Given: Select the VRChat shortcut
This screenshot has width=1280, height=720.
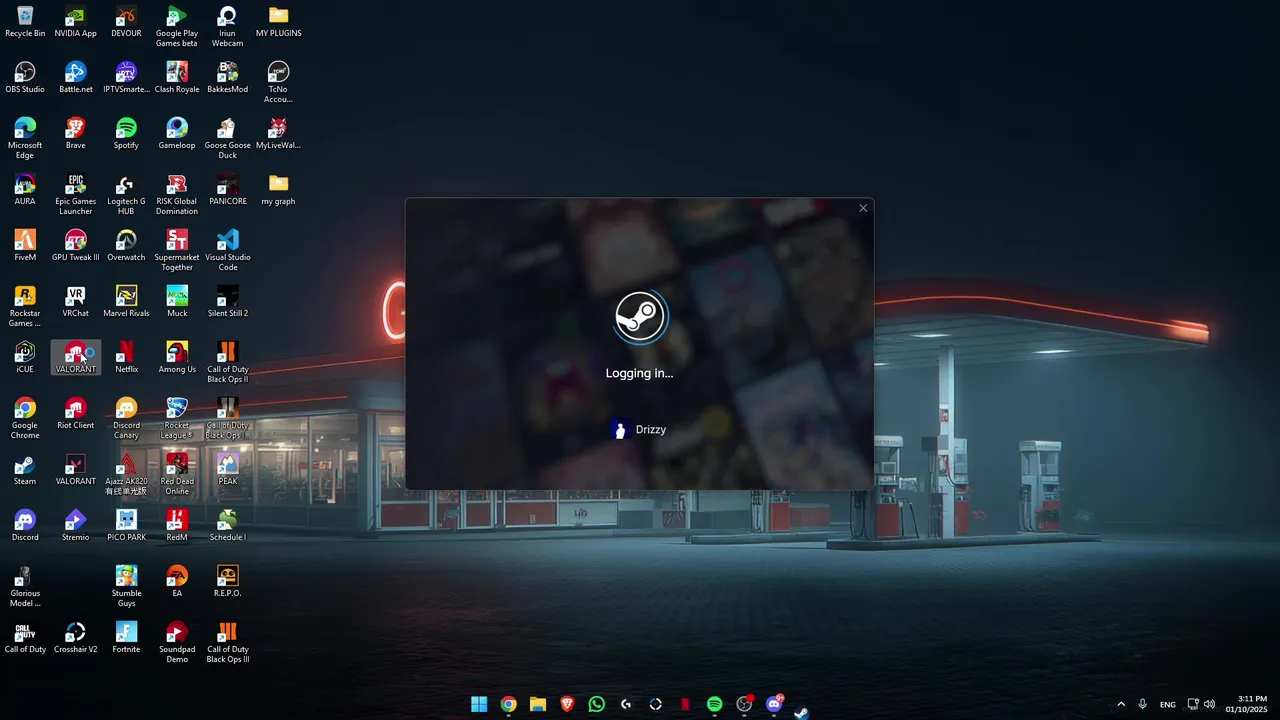Looking at the screenshot, I should [76, 302].
